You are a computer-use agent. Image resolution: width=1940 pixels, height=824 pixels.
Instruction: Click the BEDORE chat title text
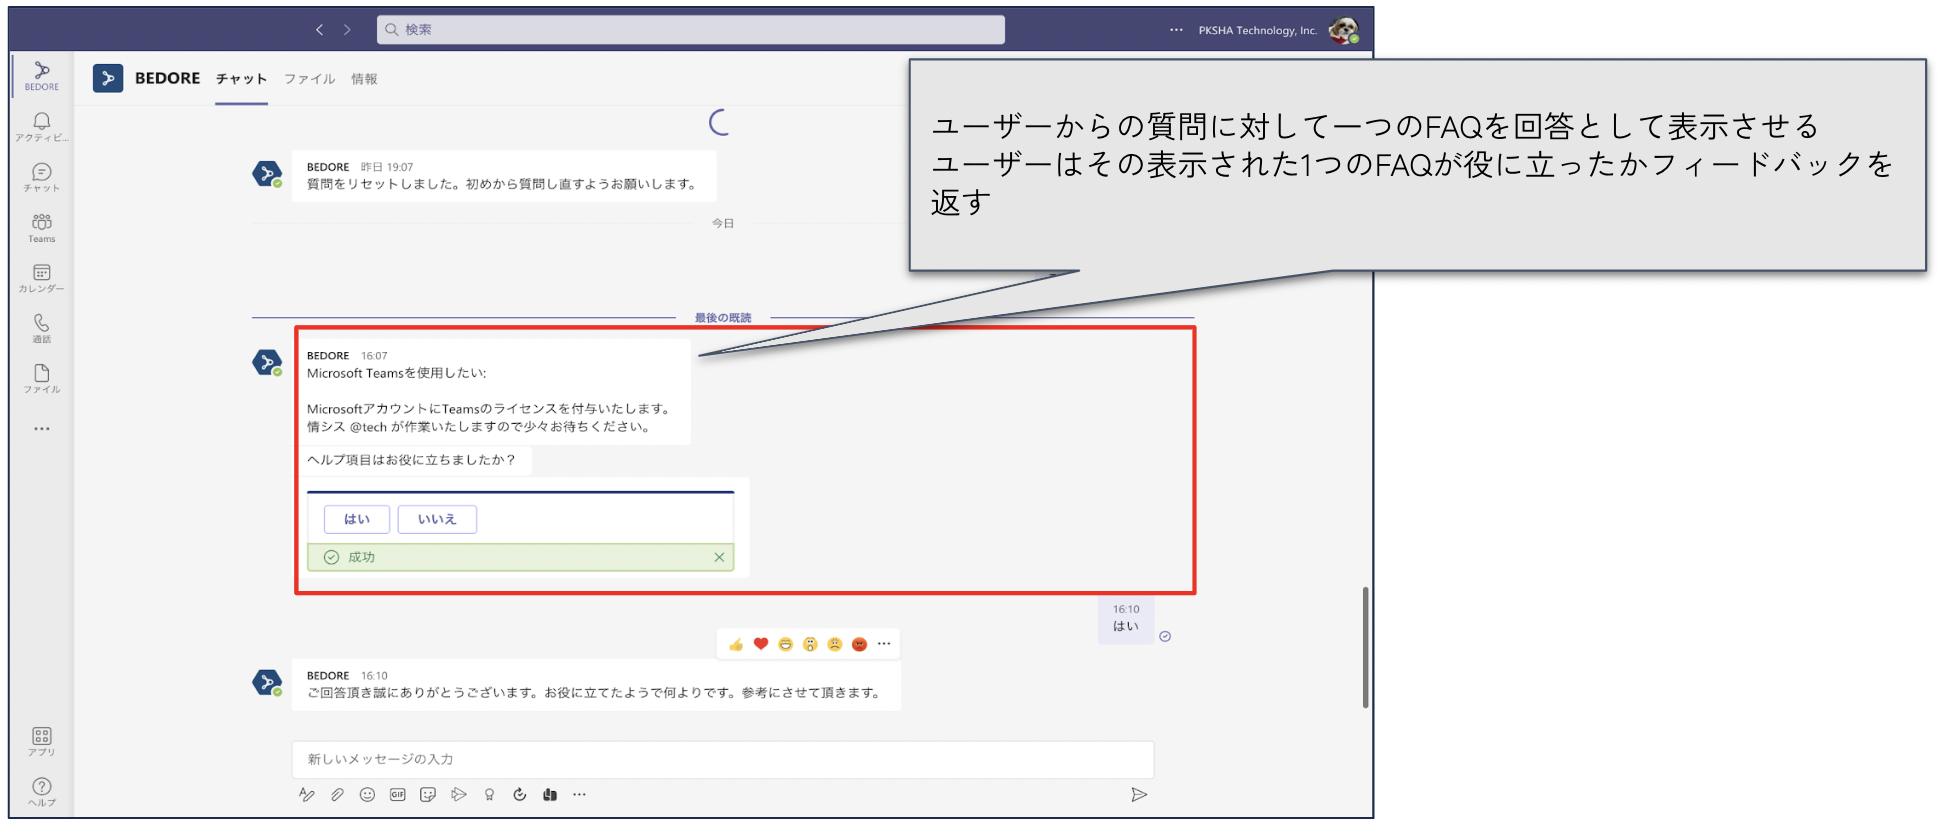167,78
